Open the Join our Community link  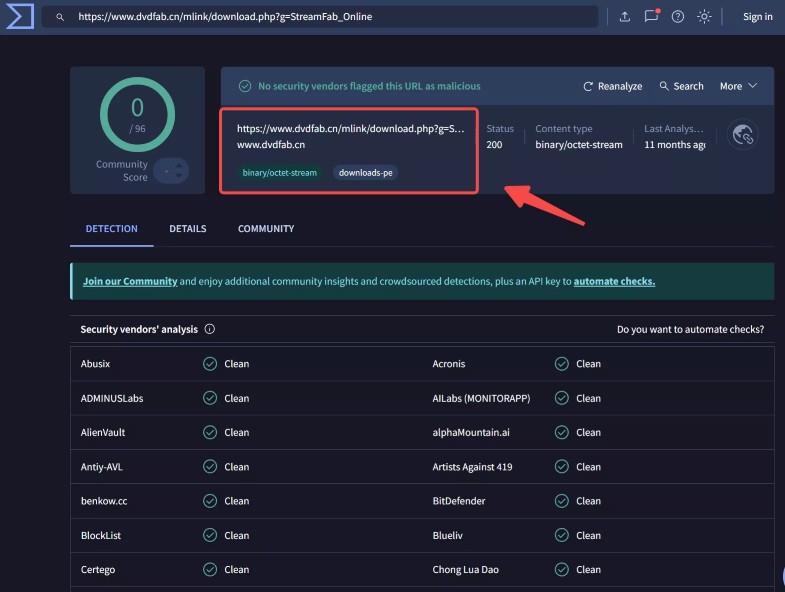(x=130, y=282)
